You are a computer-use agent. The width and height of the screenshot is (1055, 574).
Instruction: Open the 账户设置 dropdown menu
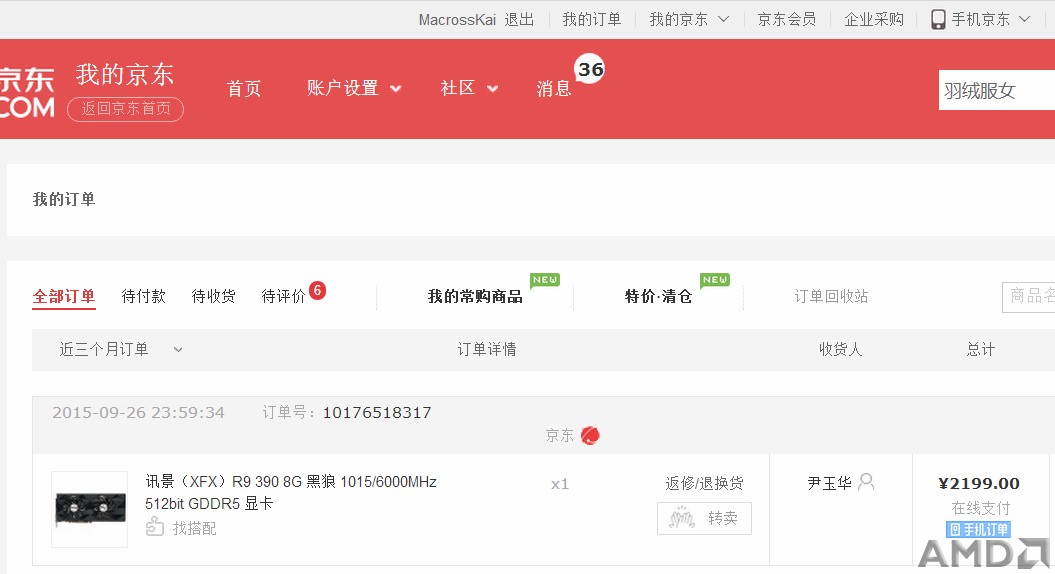(354, 88)
